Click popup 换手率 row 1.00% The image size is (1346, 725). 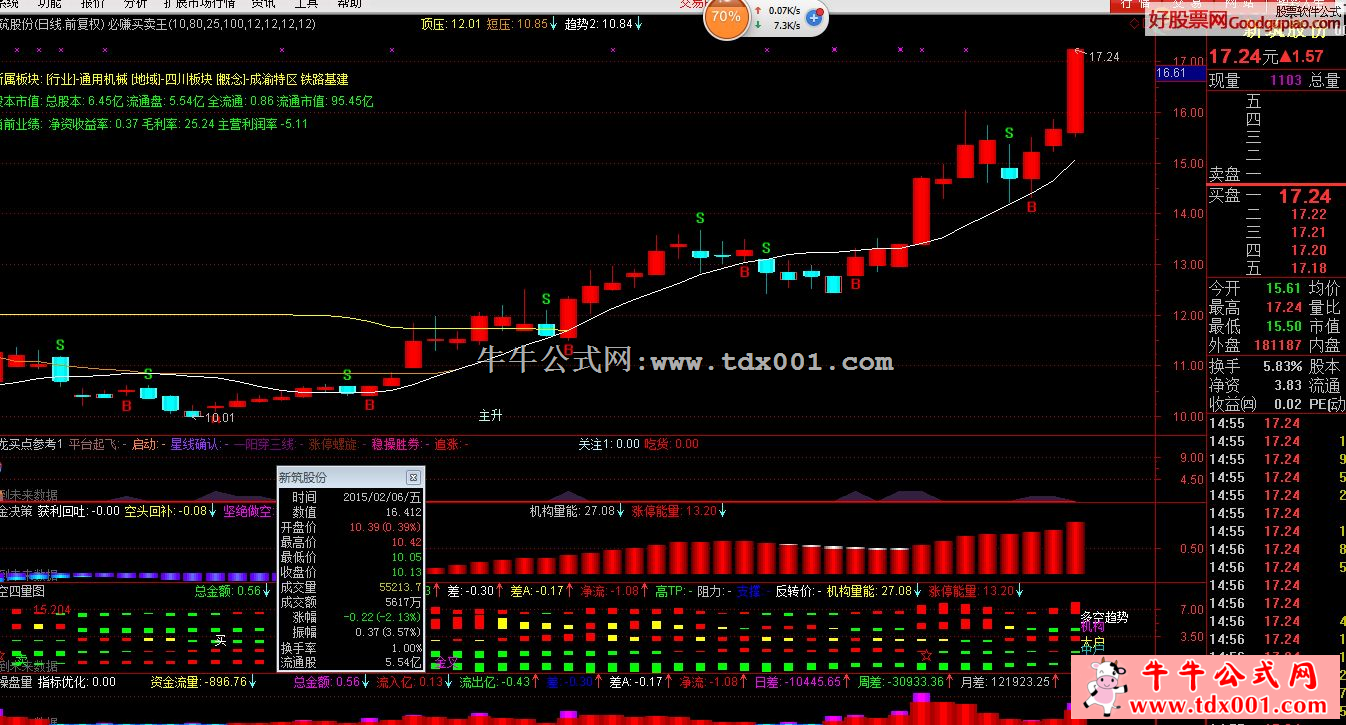tap(351, 647)
